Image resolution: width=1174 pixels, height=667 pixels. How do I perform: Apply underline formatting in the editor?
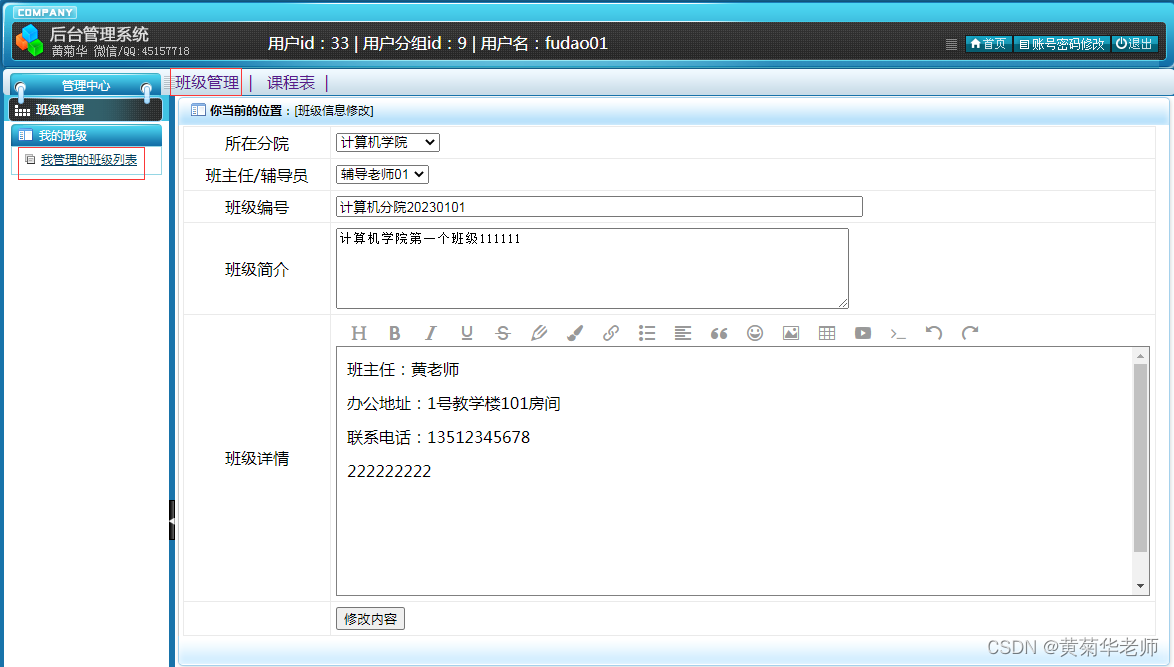click(x=466, y=333)
